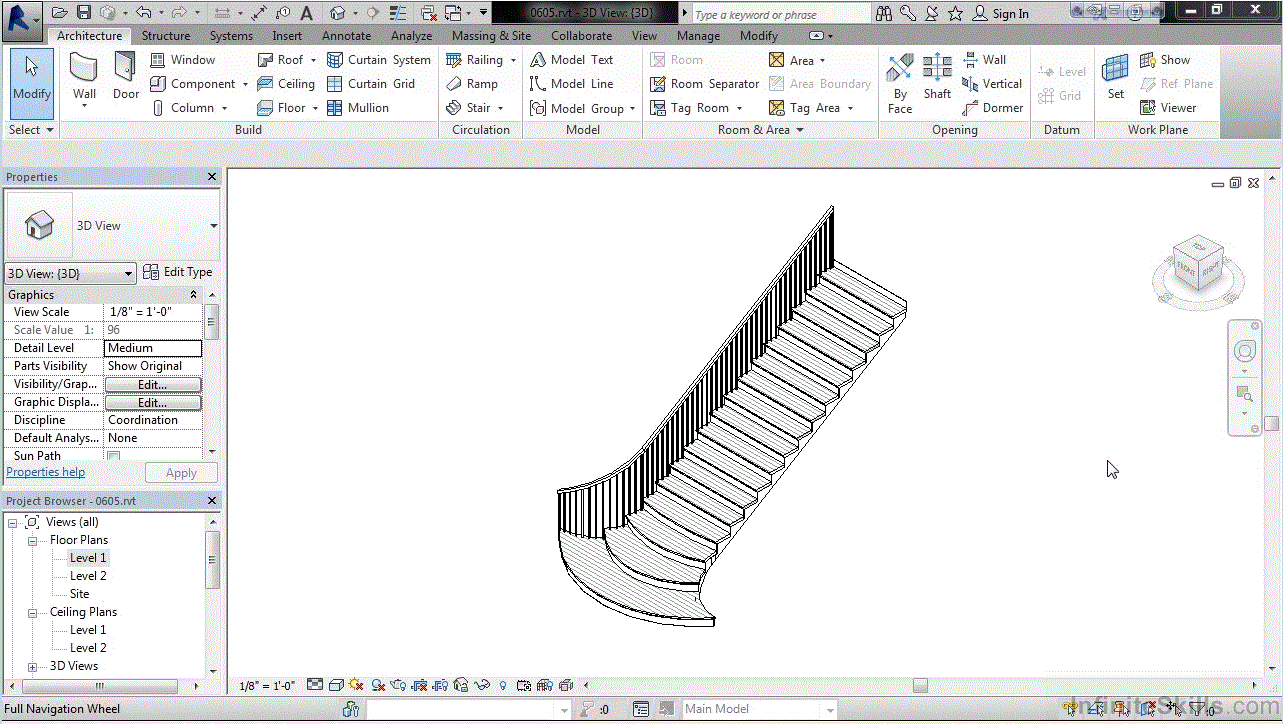The height and width of the screenshot is (724, 1283).
Task: Click the Vertical opening tool
Action: coord(992,84)
